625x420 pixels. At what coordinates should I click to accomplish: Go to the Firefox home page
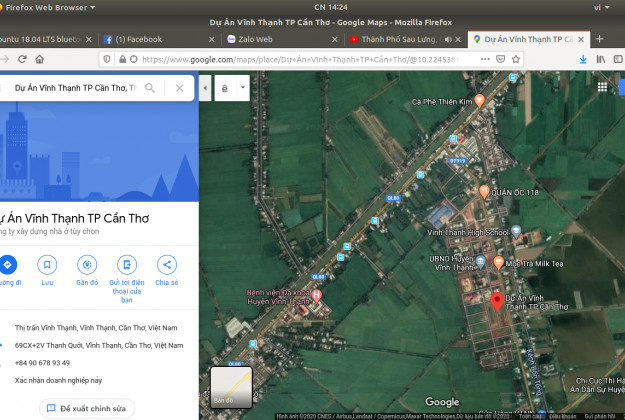pyautogui.click(x=39, y=59)
